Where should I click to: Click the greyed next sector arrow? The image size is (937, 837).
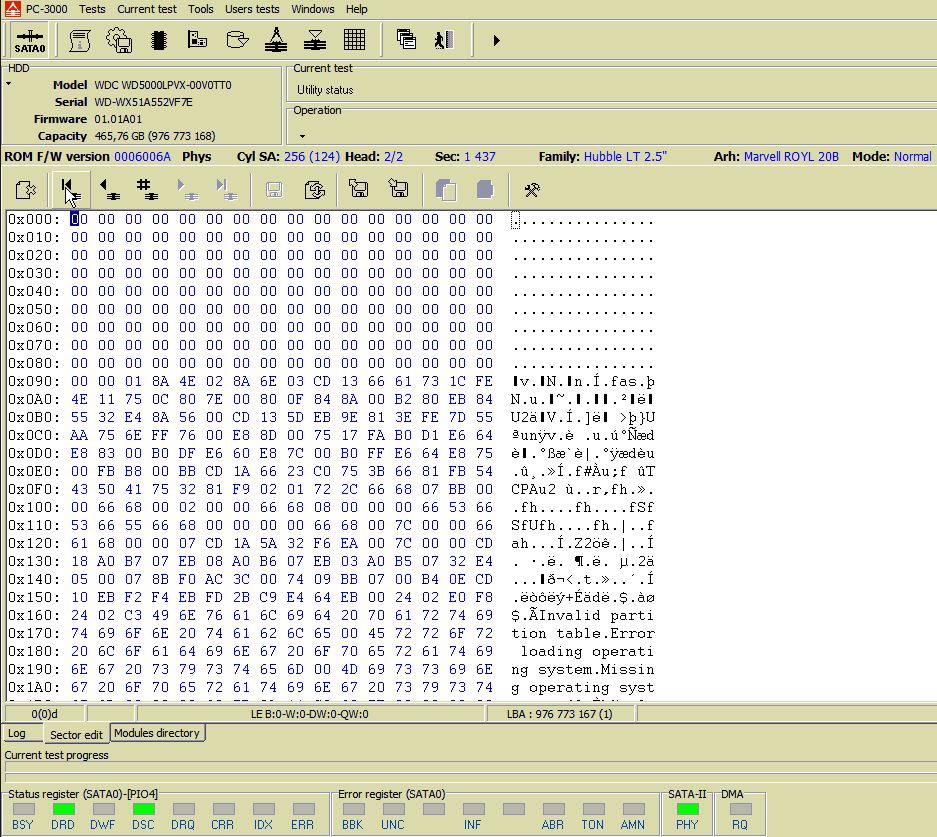pyautogui.click(x=186, y=189)
